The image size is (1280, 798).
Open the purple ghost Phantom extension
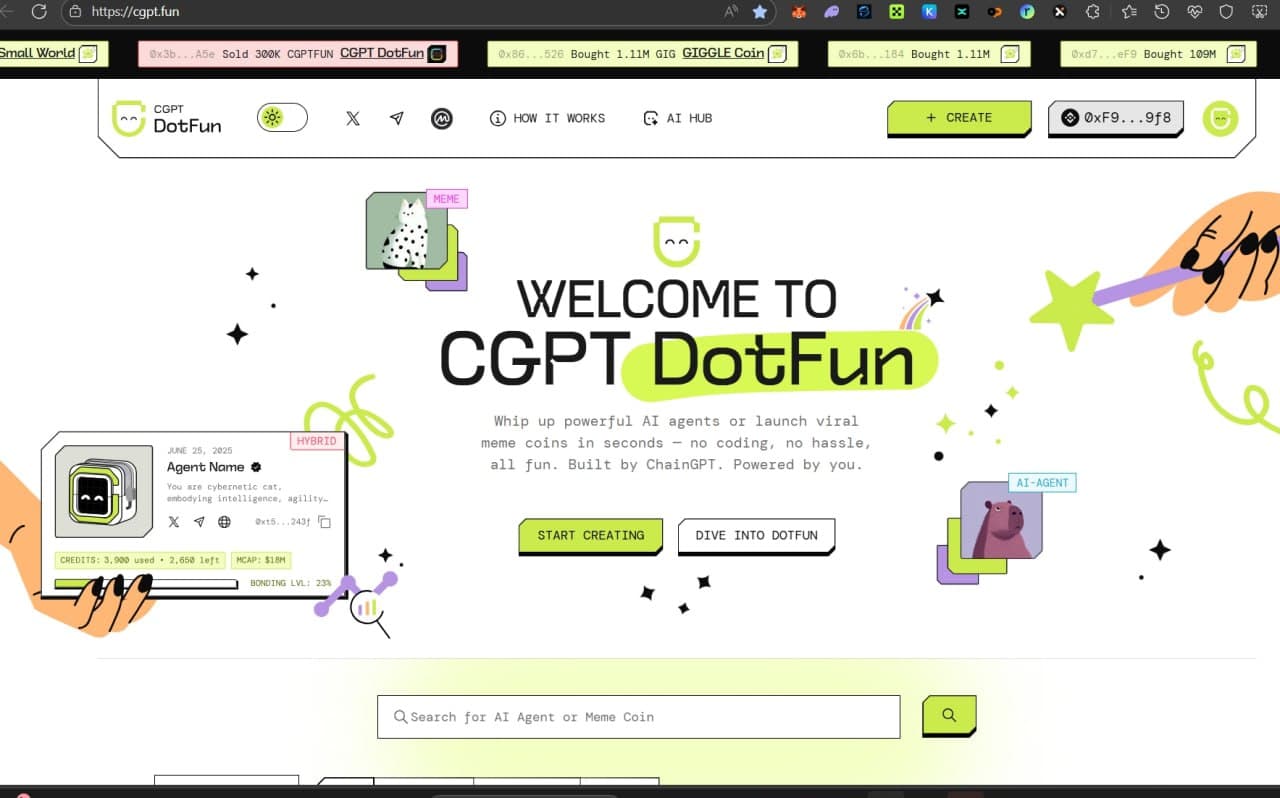[x=832, y=12]
